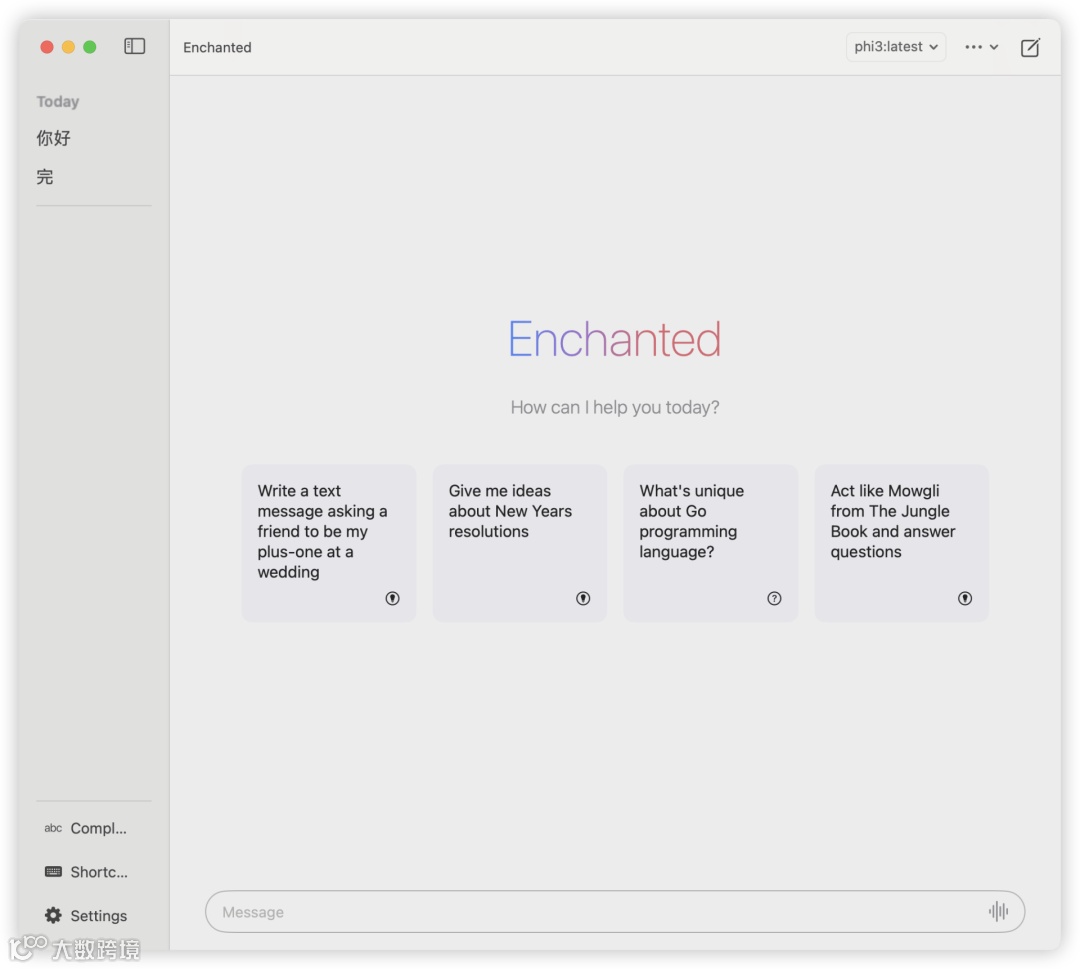The width and height of the screenshot is (1080, 969).
Task: Click lightbulb icon on wedding prompt card
Action: click(392, 598)
